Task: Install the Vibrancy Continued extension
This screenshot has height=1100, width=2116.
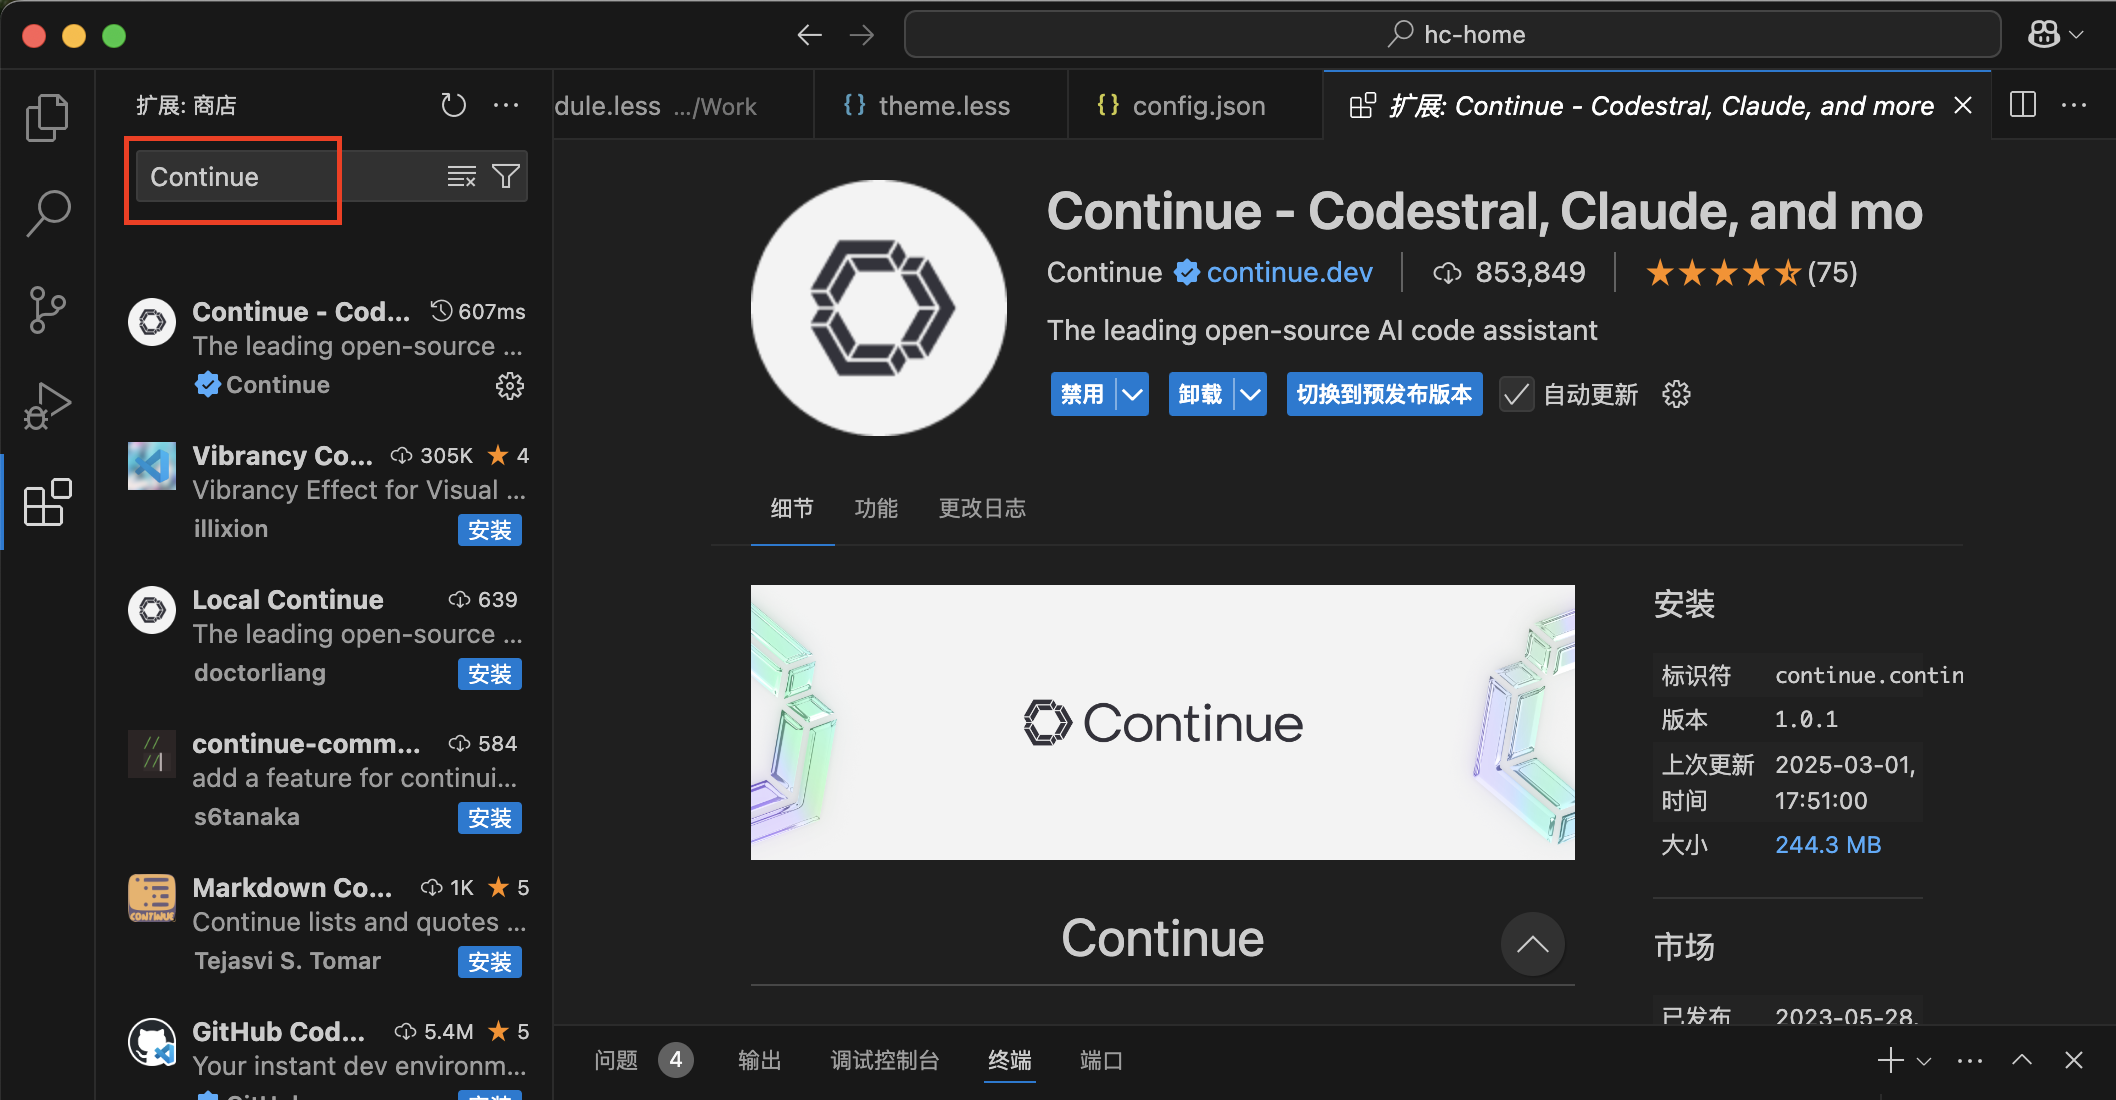Action: coord(490,530)
